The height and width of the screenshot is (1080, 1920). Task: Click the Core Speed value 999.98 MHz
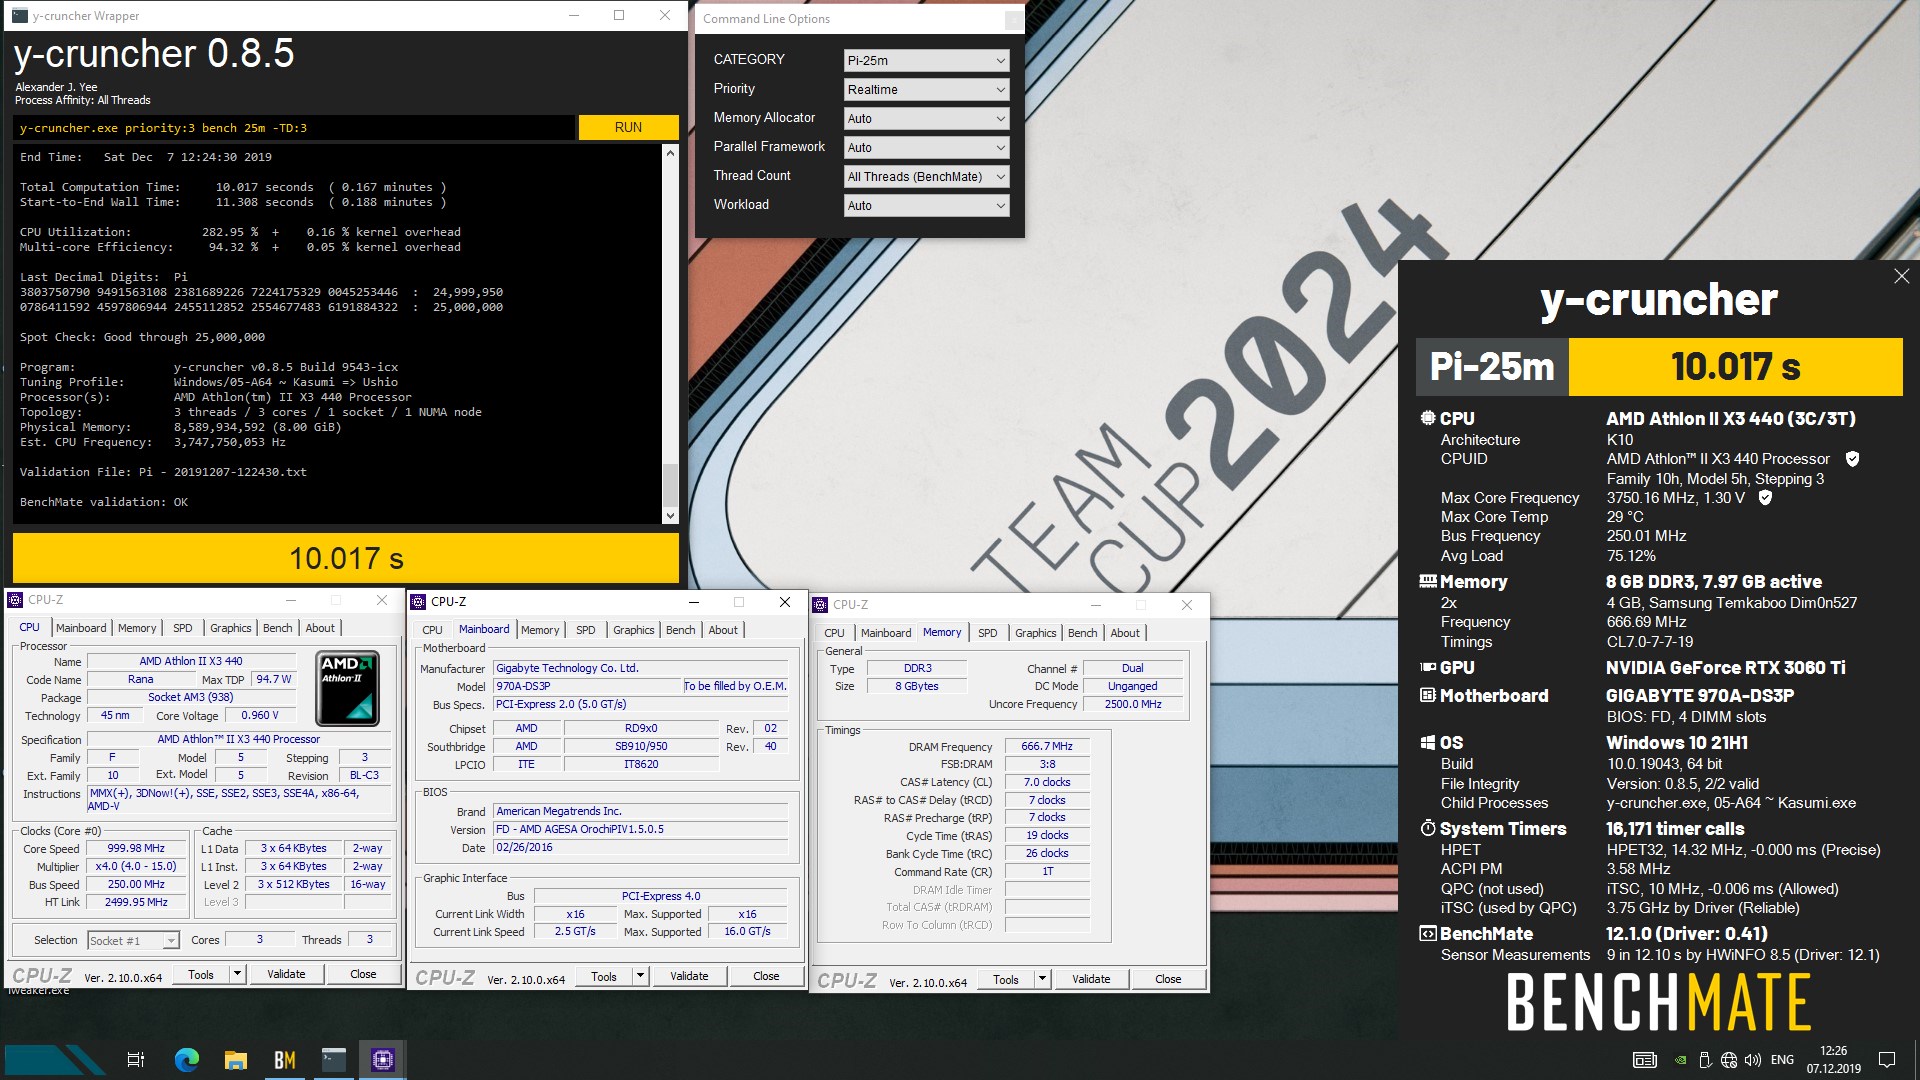click(x=136, y=848)
